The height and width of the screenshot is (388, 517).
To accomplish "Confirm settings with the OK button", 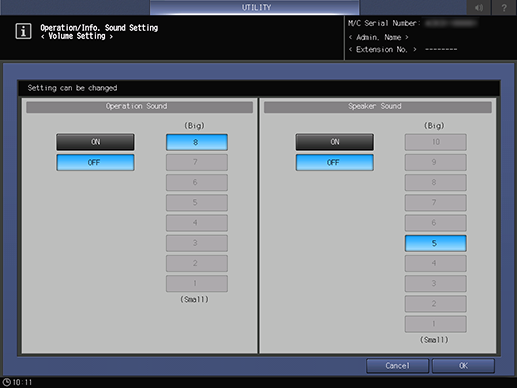I will coord(463,366).
